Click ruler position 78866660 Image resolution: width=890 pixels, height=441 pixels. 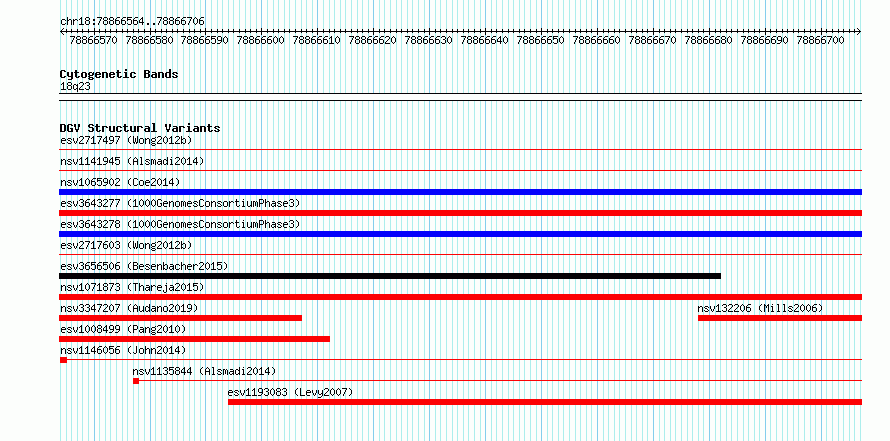pos(597,40)
